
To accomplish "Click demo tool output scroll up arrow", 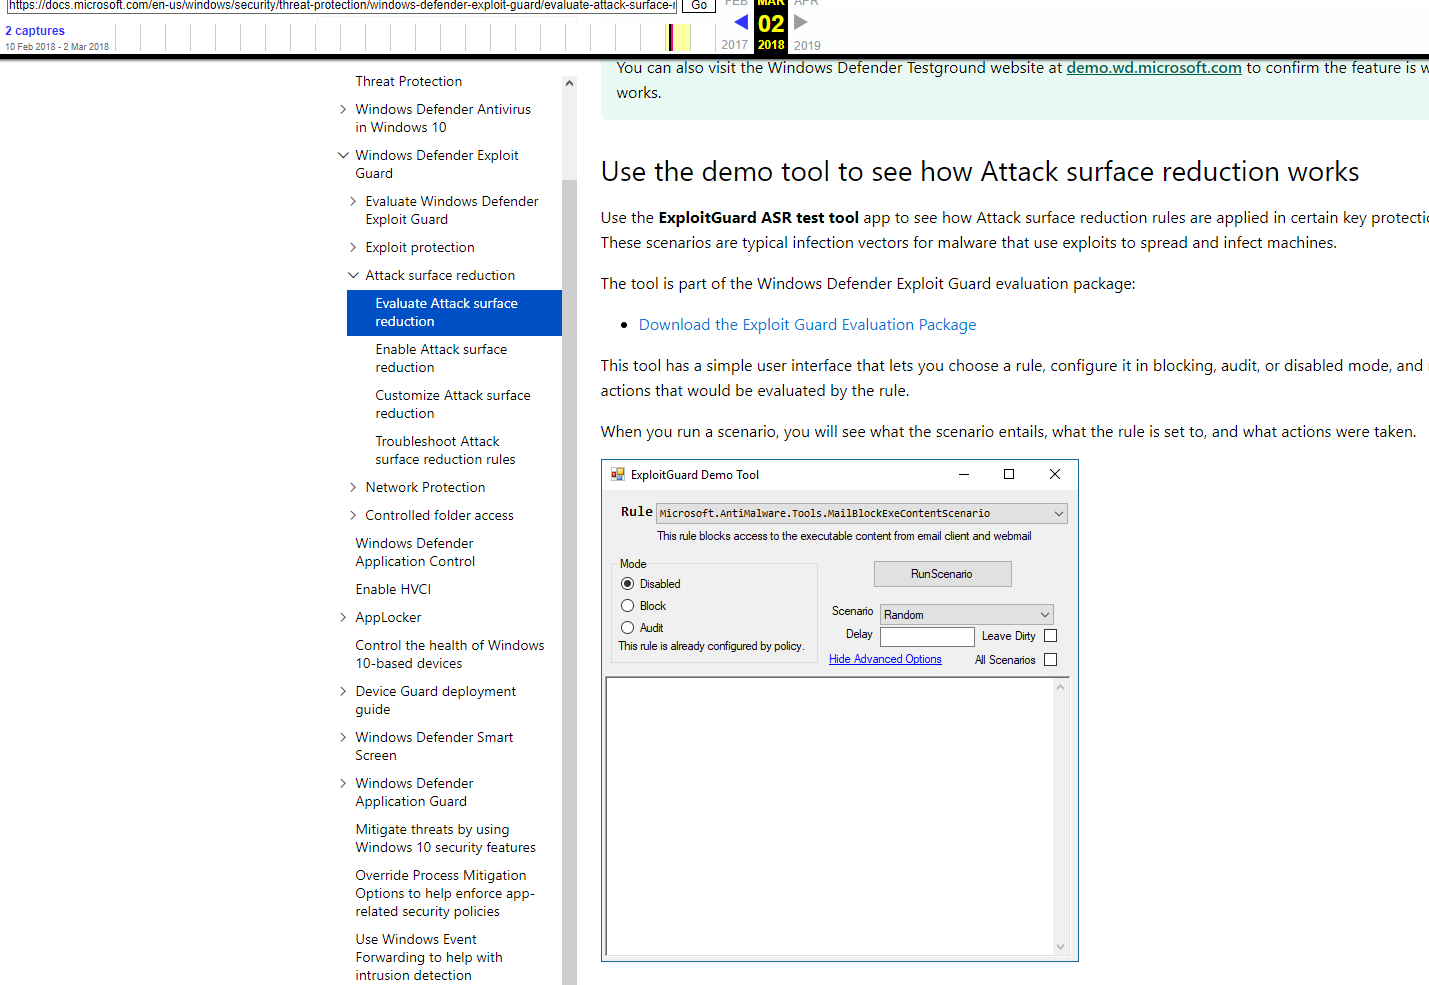I will (1061, 687).
